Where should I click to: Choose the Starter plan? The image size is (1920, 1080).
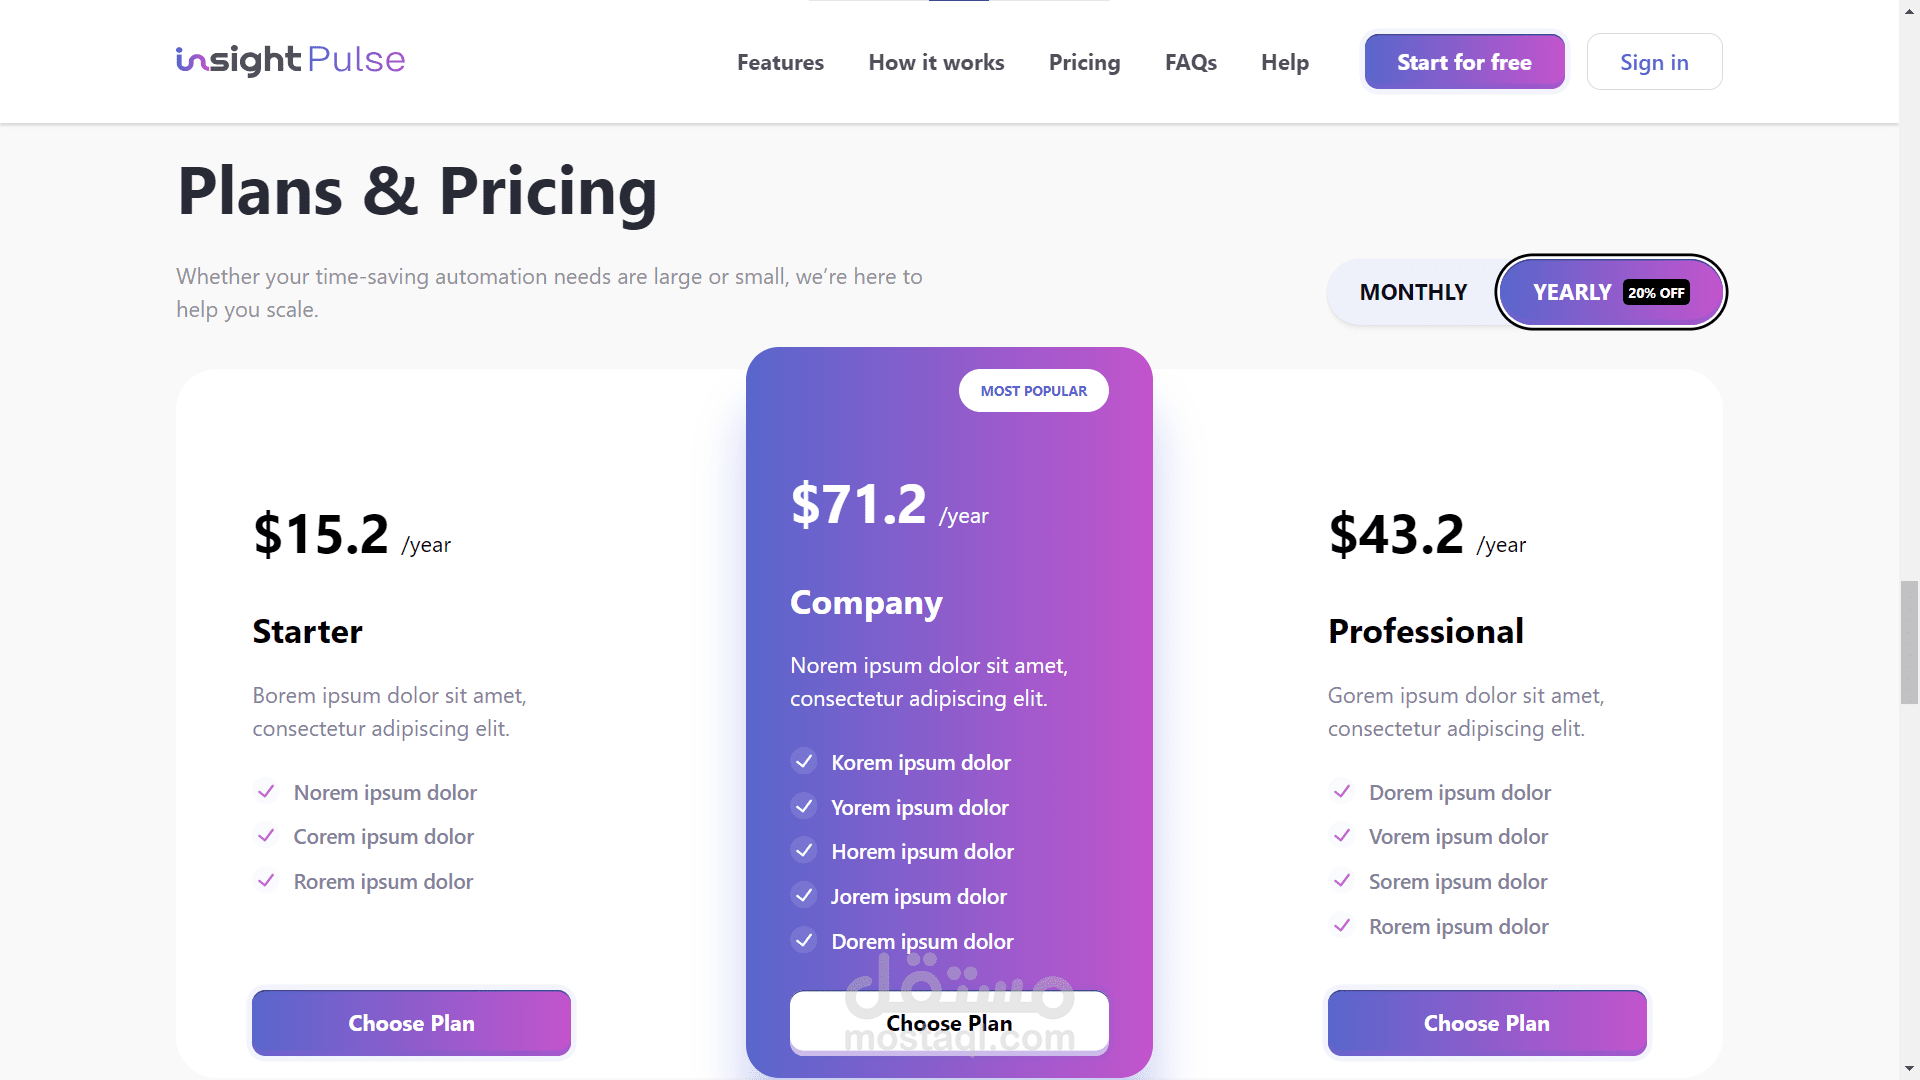[411, 1023]
